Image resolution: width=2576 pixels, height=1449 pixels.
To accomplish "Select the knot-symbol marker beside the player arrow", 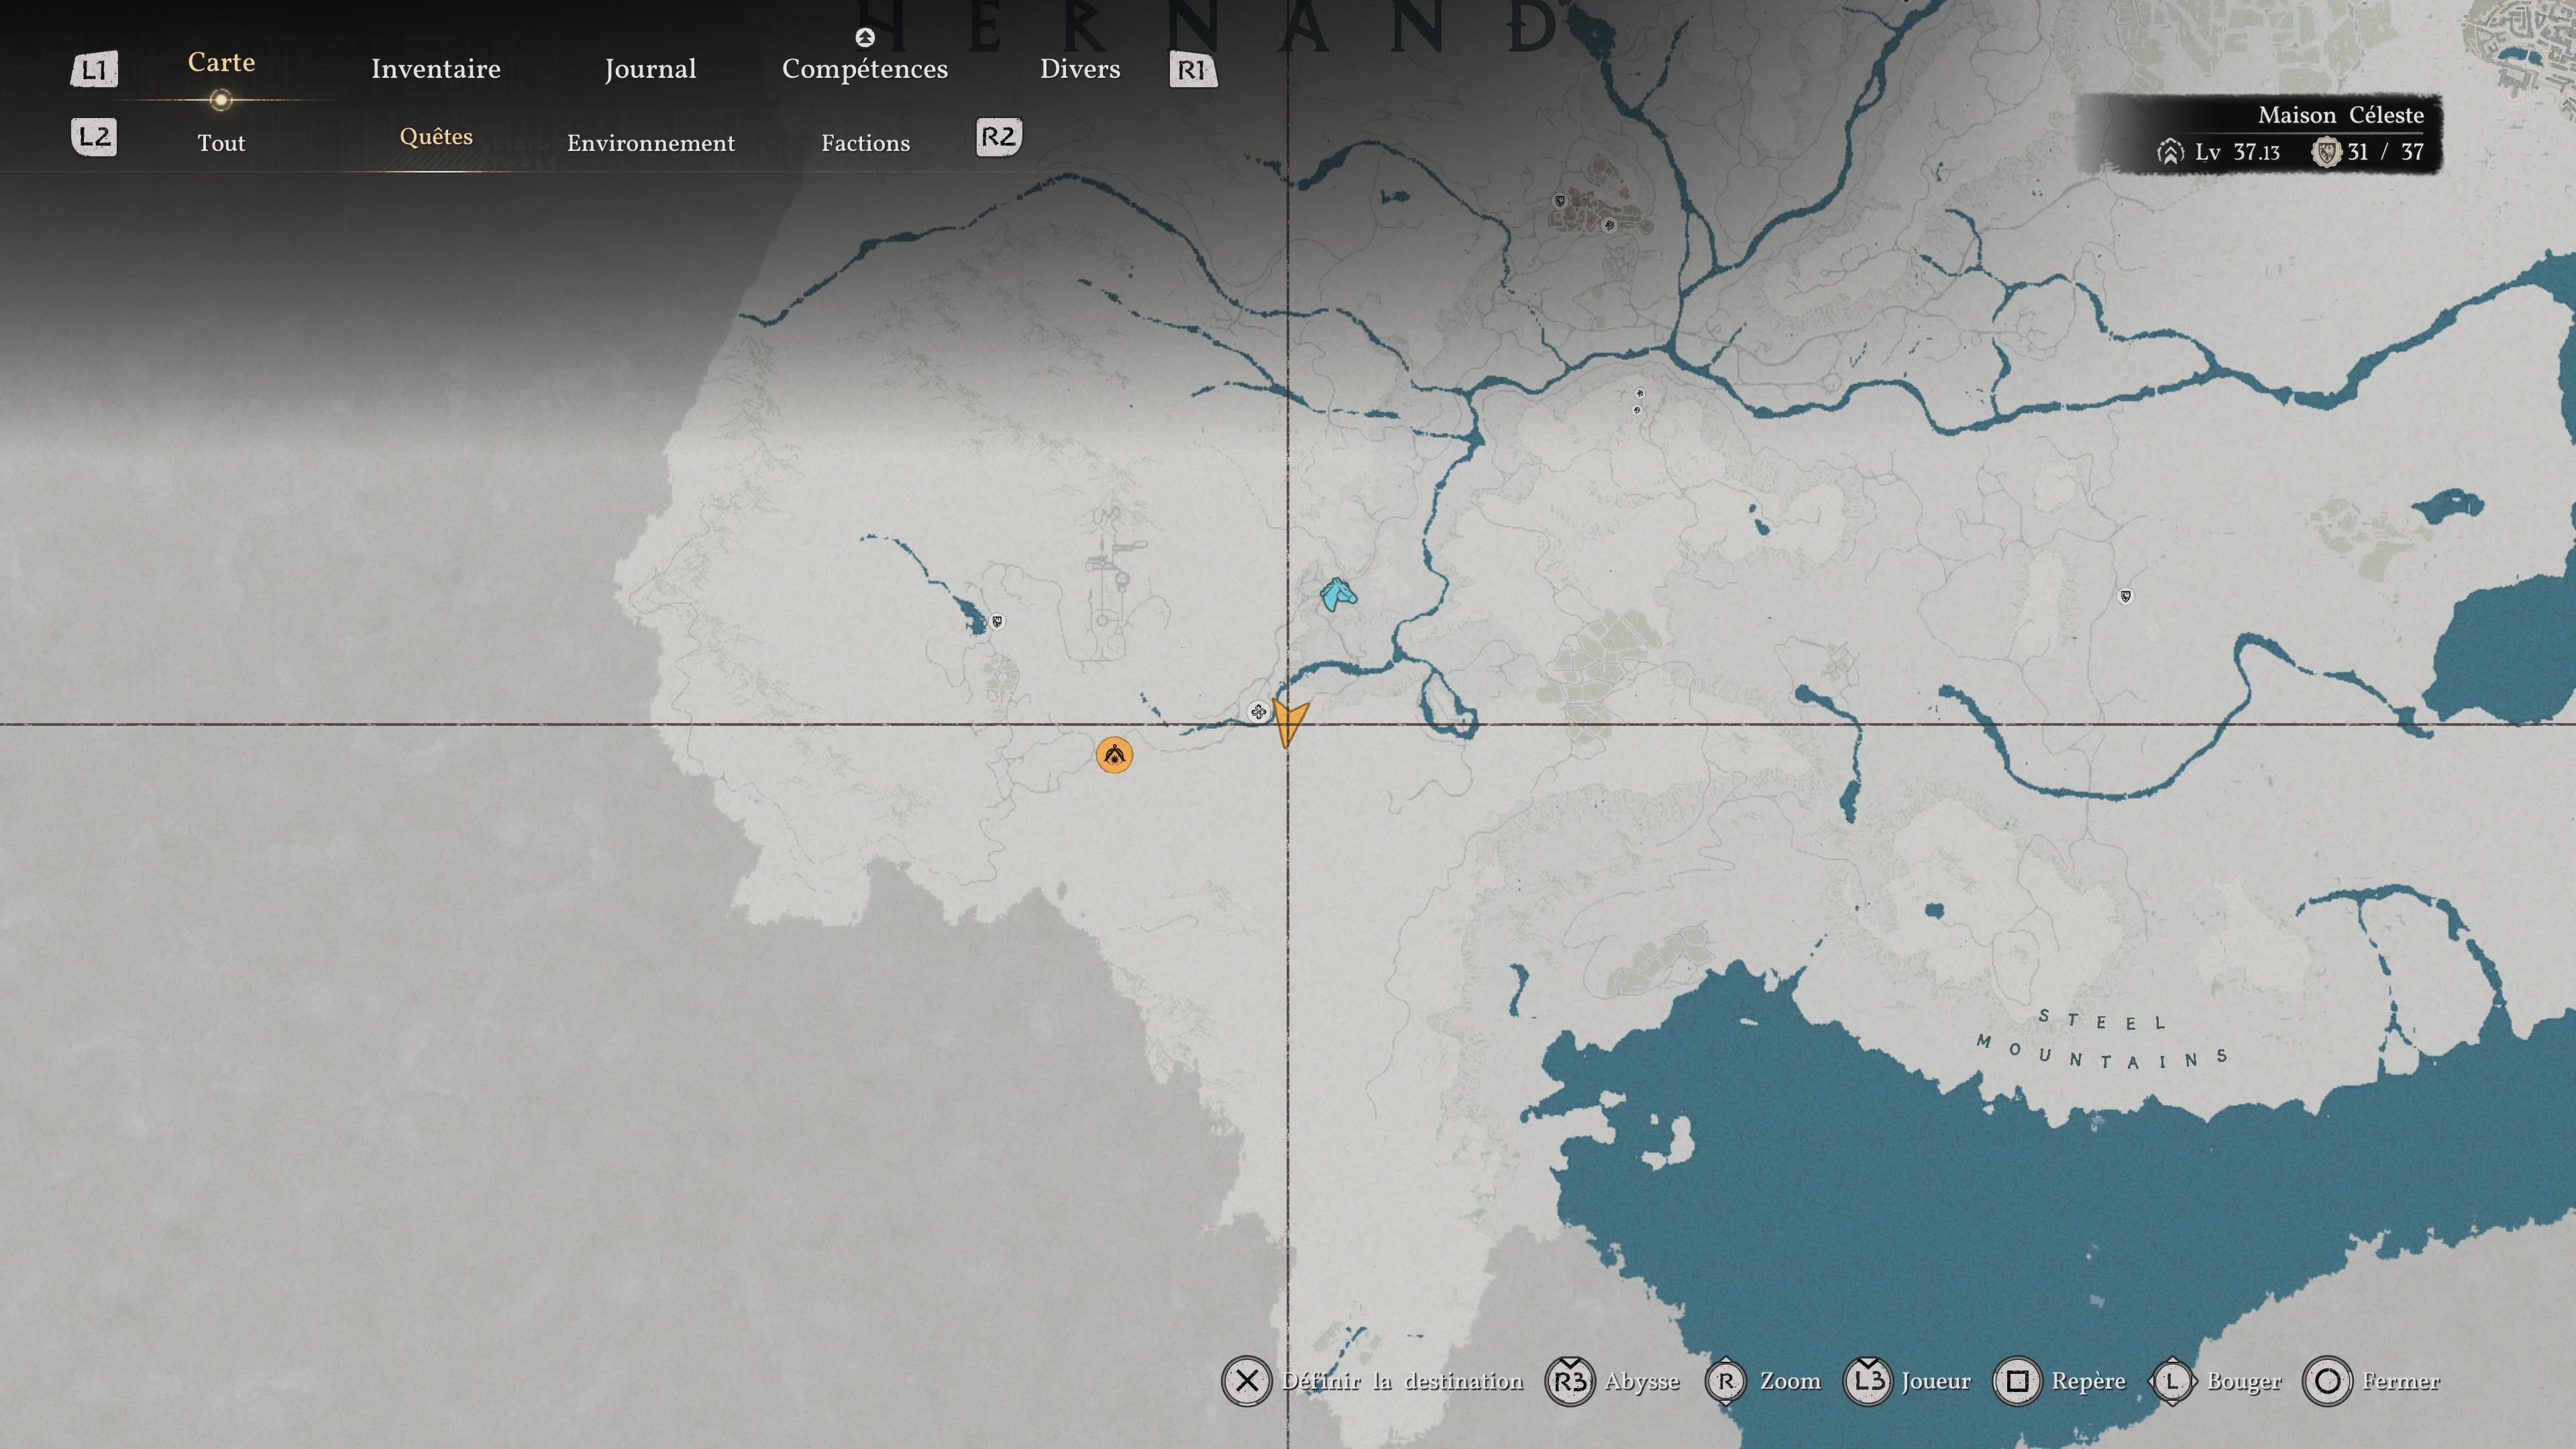I will pos(1258,712).
